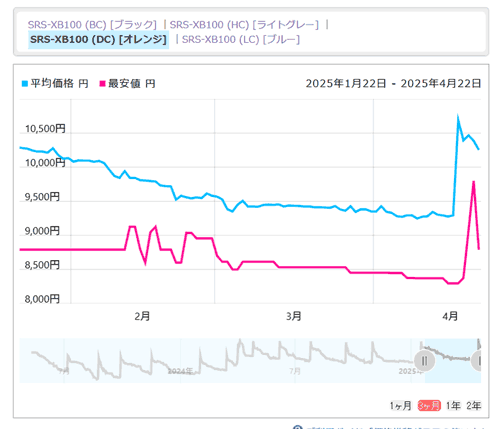
Task: Switch chart range to 1年
Action: [453, 406]
